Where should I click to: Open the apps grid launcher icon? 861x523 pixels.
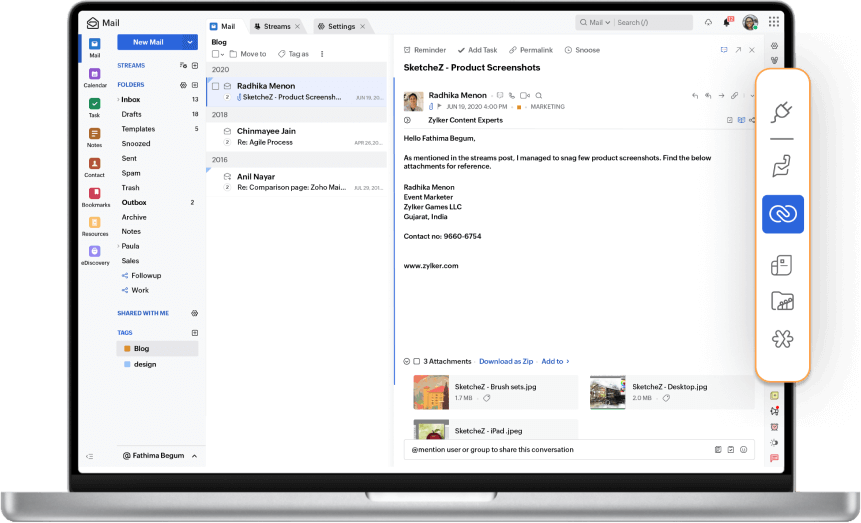pos(774,22)
